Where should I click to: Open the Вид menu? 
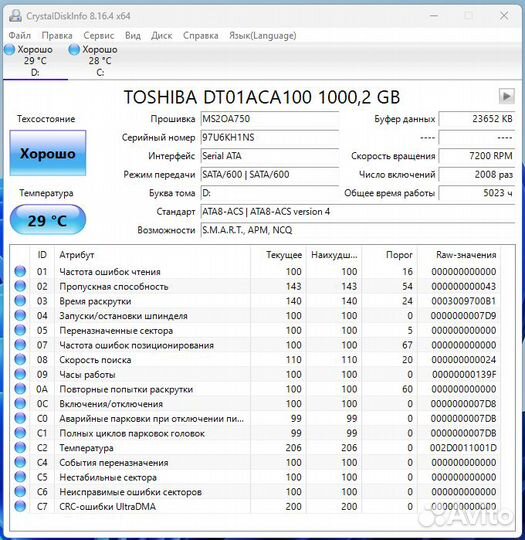(133, 35)
